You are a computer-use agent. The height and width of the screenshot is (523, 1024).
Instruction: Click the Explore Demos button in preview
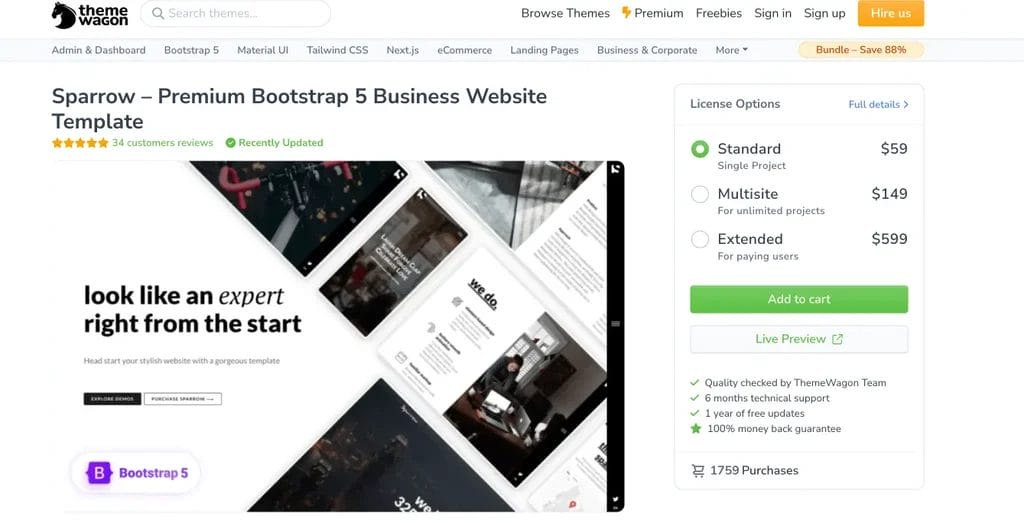coord(112,398)
